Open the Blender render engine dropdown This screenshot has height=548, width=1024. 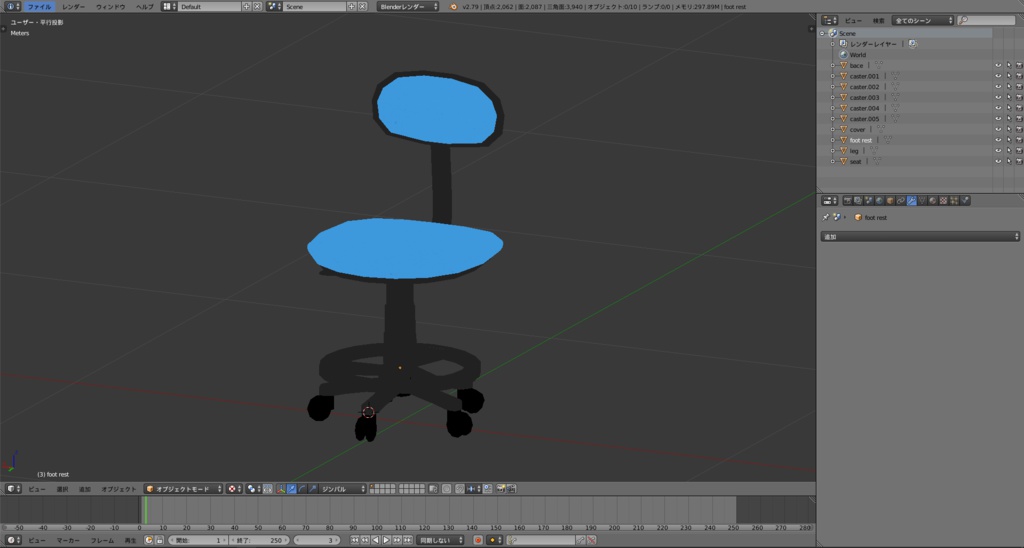point(408,7)
